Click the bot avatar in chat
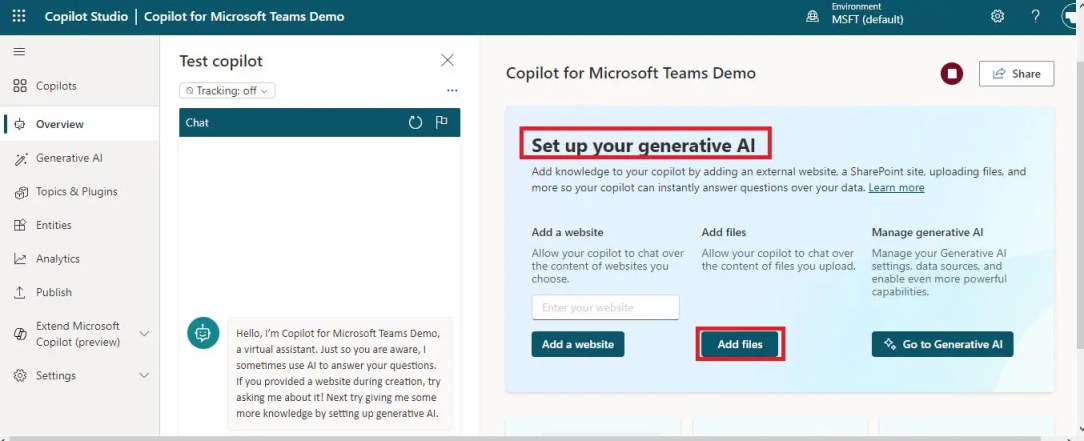Image resolution: width=1084 pixels, height=441 pixels. pos(203,333)
